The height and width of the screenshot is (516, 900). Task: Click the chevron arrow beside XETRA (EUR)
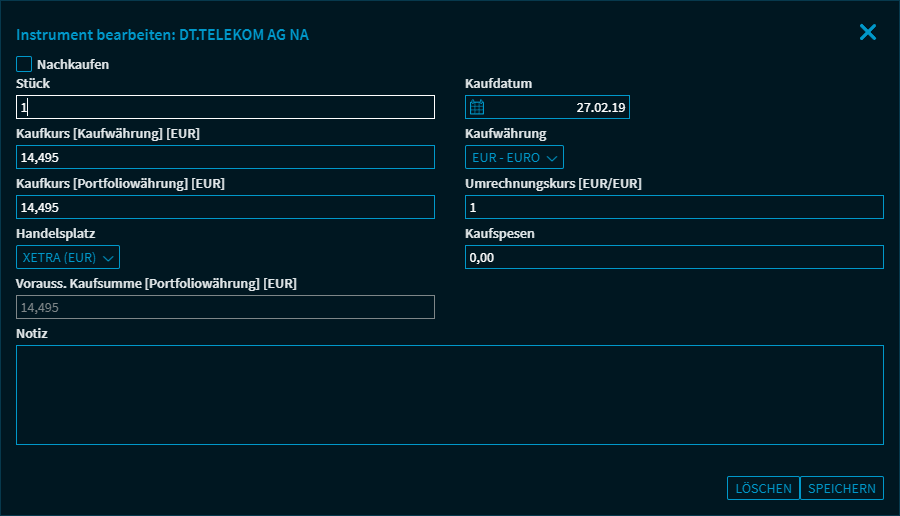pos(108,257)
